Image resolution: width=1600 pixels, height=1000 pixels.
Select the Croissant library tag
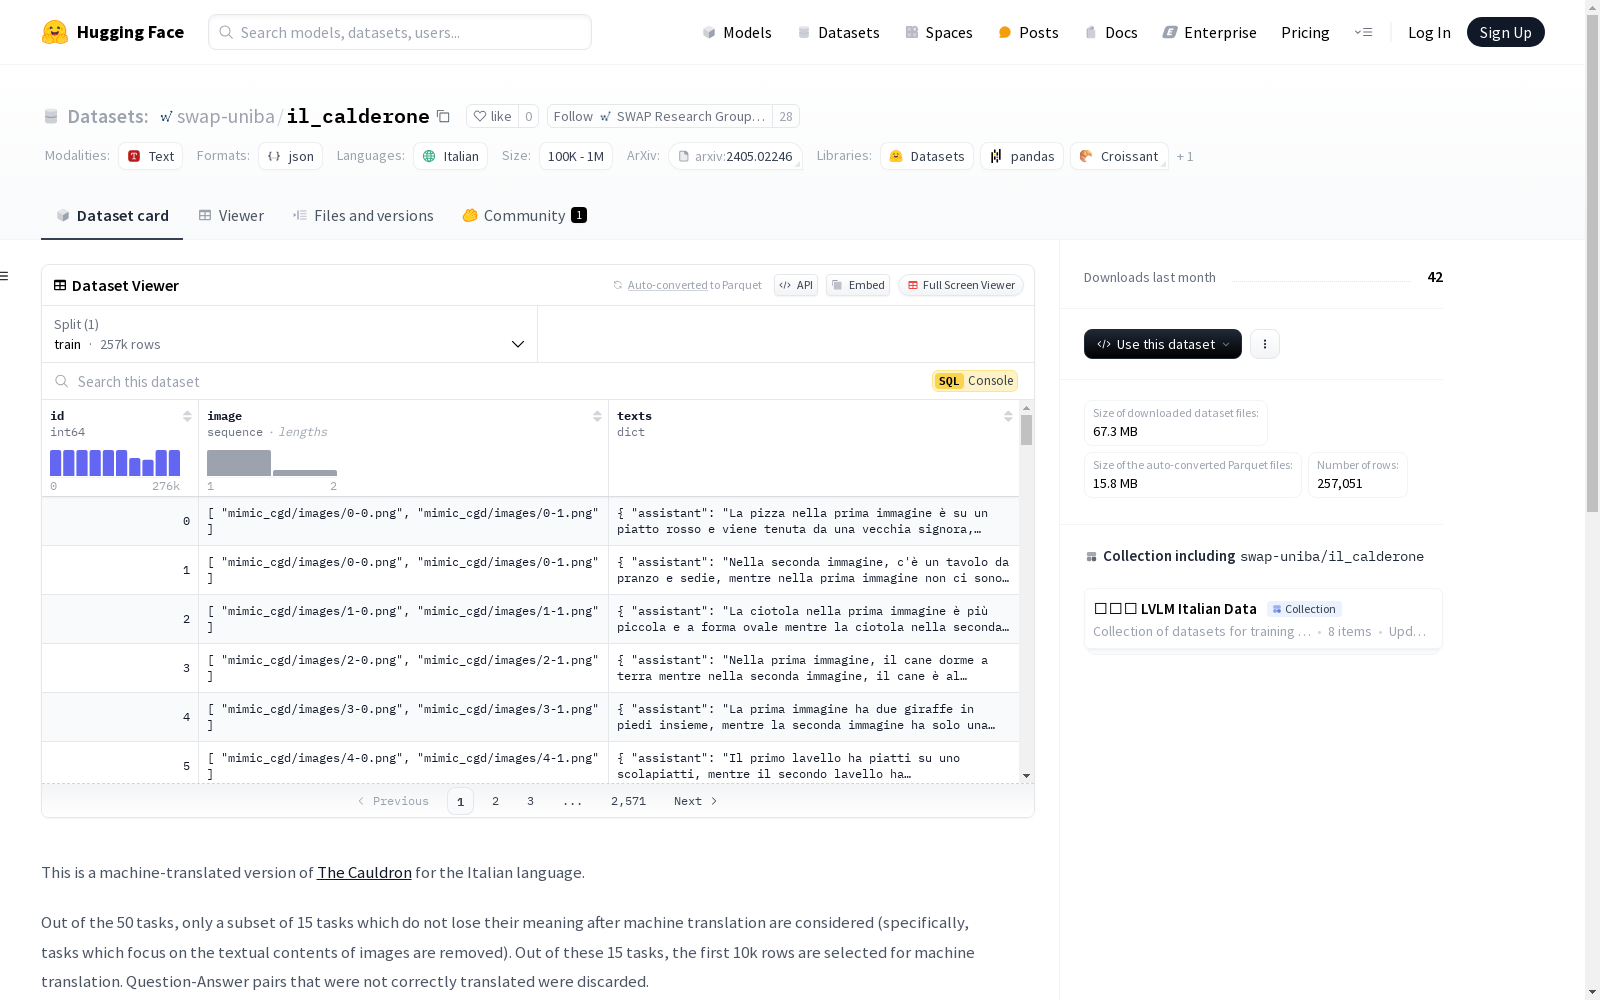[1119, 156]
